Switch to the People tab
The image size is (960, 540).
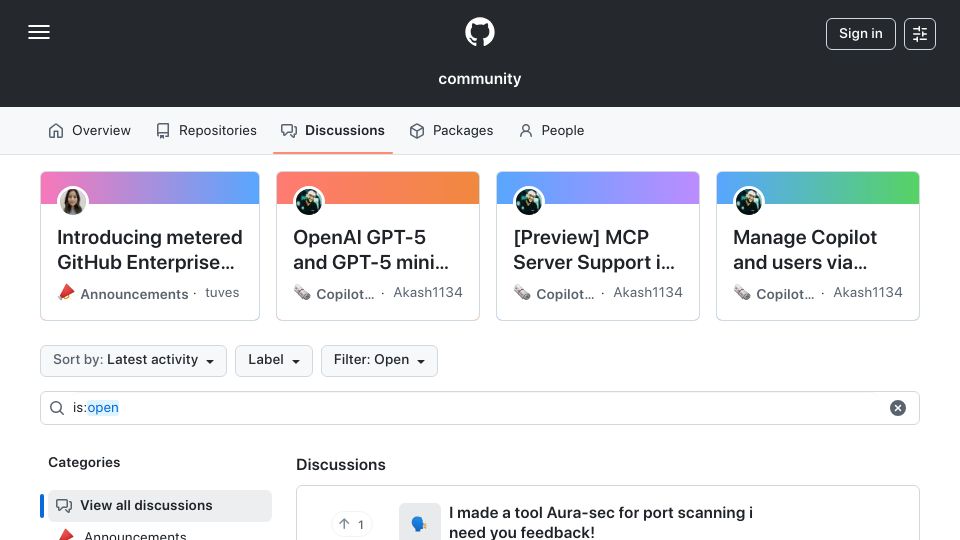coord(552,130)
